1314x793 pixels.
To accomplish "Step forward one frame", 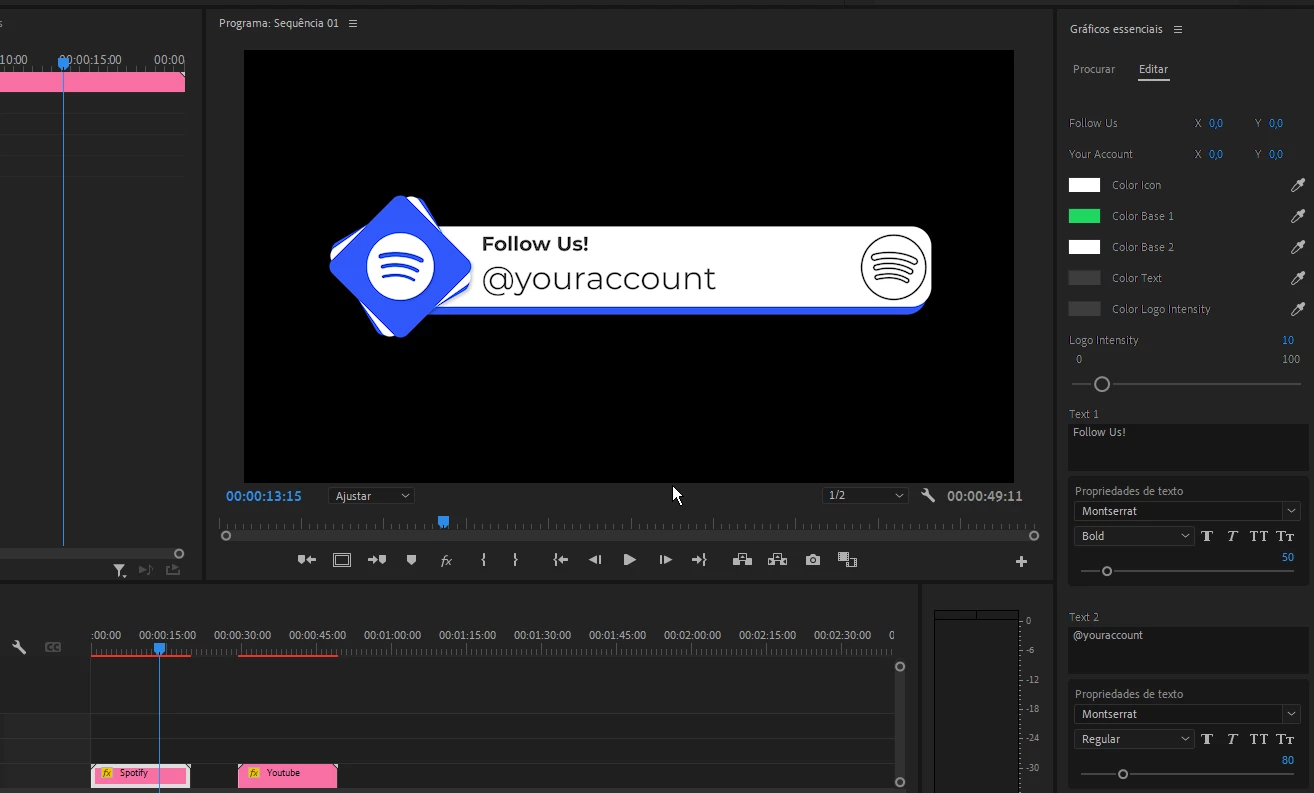I will pyautogui.click(x=665, y=560).
